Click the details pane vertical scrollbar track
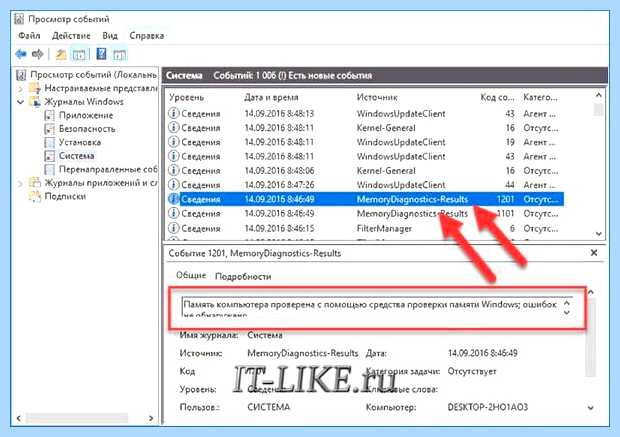Screen dimensions: 620x437 point(590,338)
